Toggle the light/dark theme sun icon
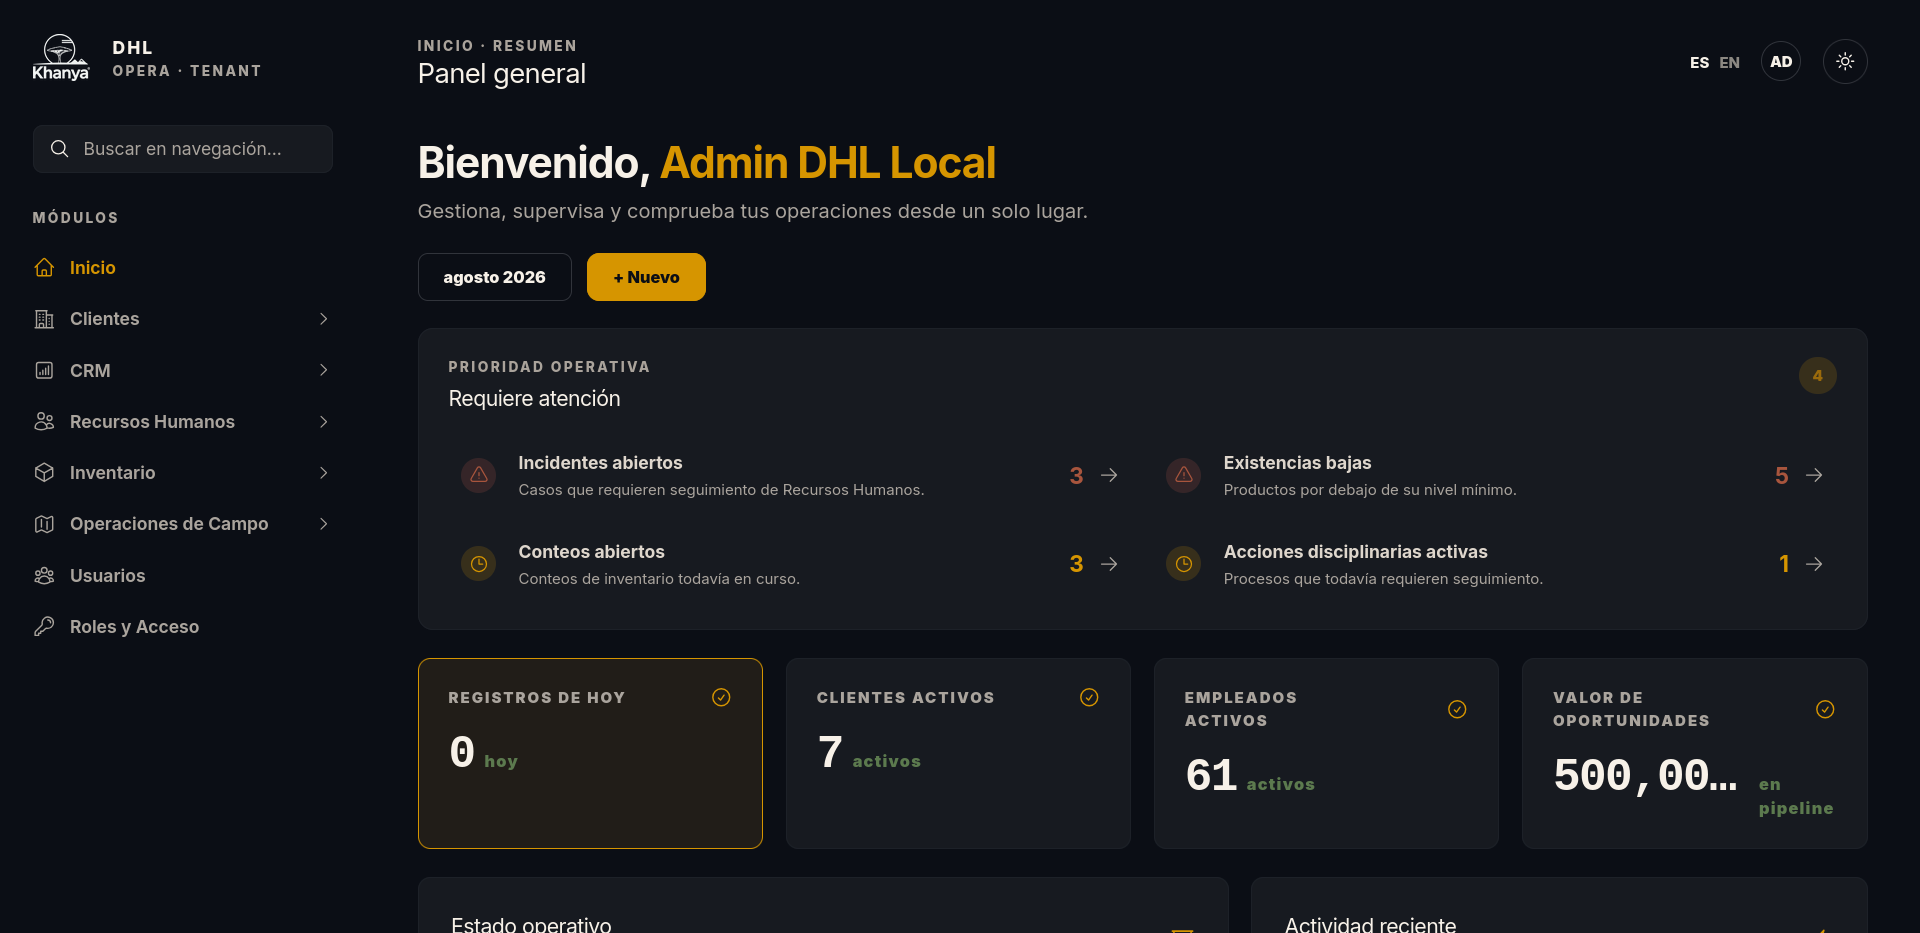The height and width of the screenshot is (933, 1920). click(1845, 62)
